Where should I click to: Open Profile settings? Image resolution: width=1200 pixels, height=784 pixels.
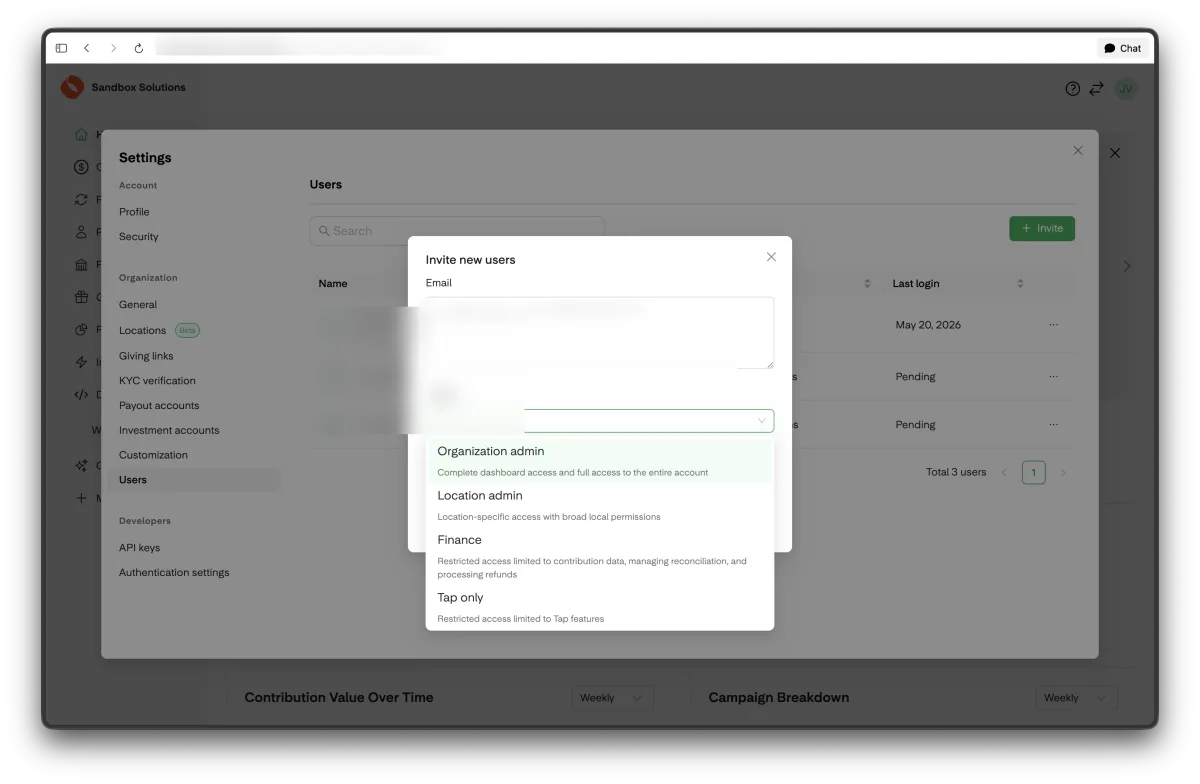134,212
